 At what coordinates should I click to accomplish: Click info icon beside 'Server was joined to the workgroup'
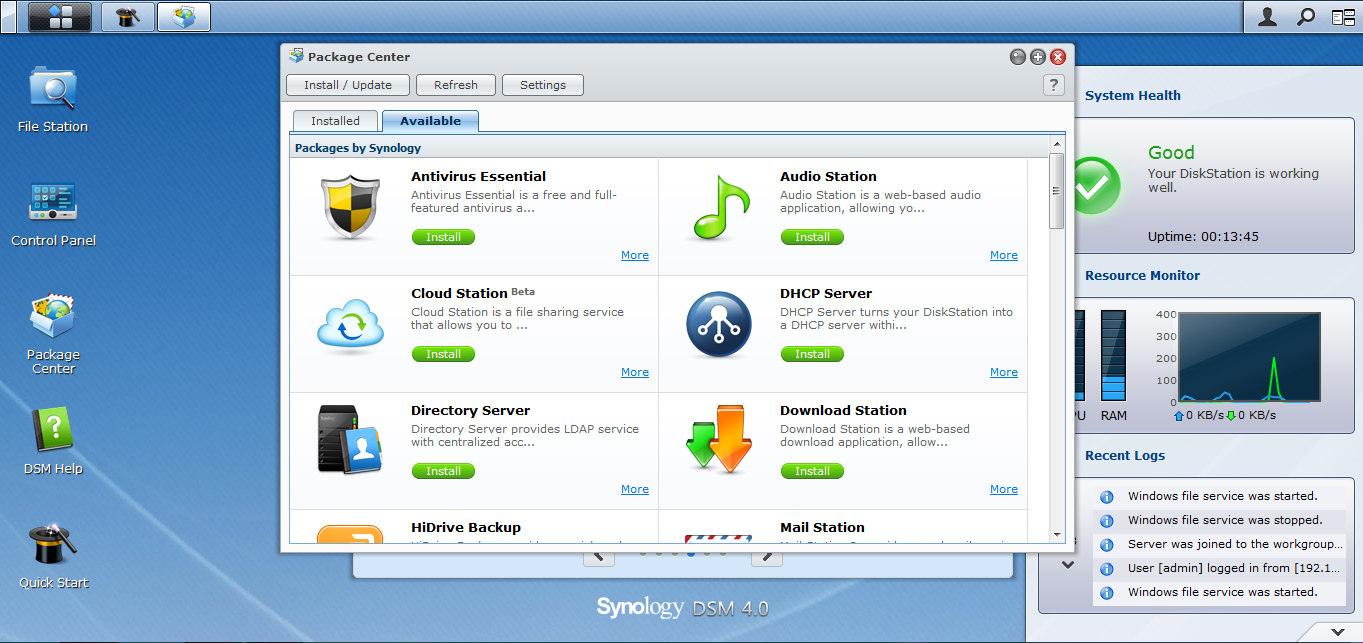1107,544
